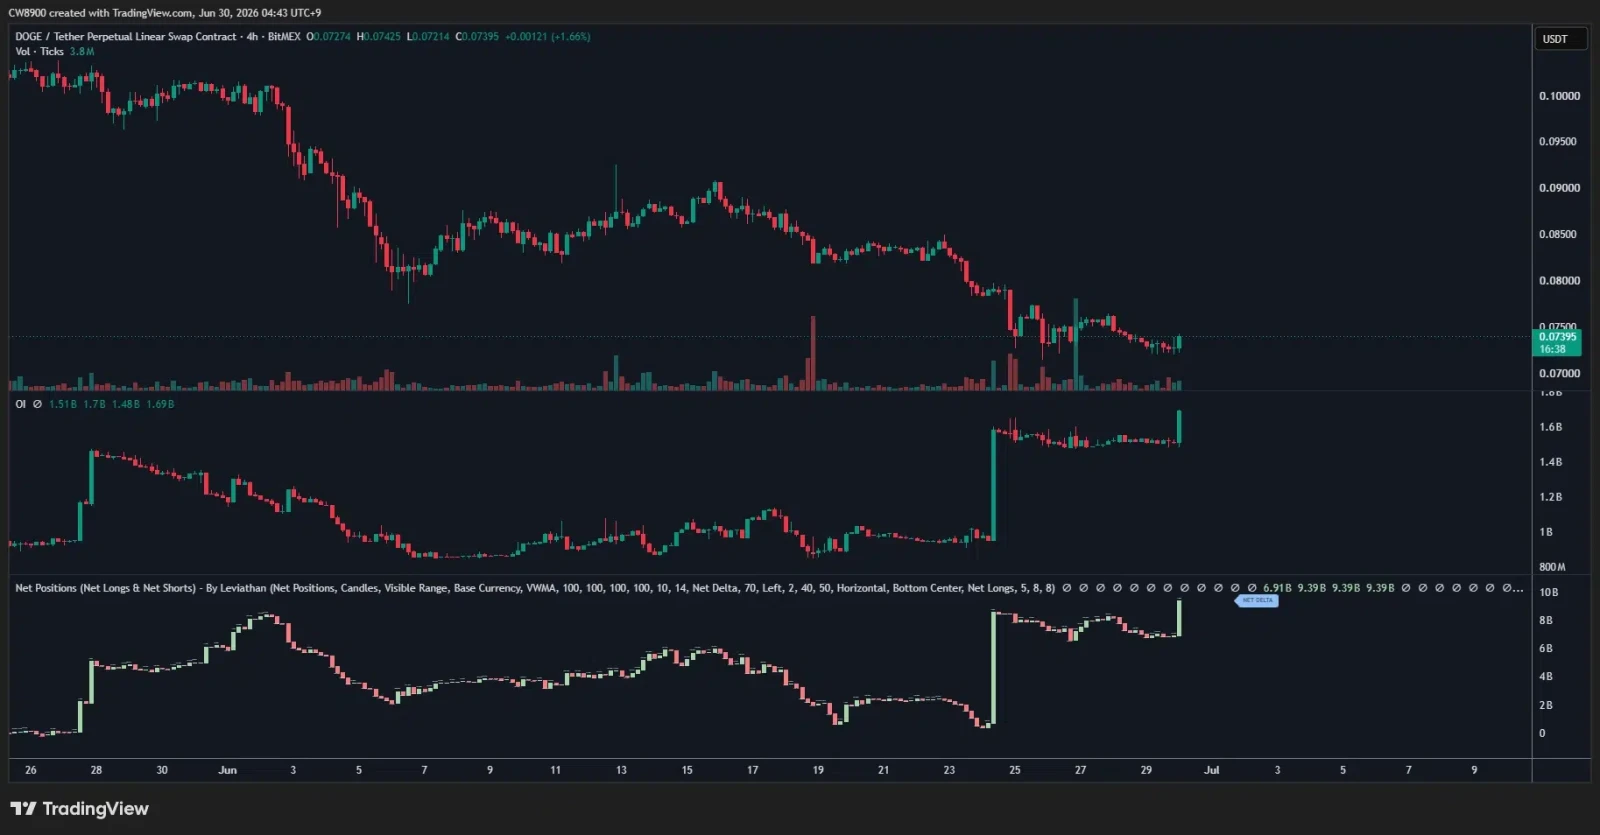
Task: Click the 2B net positions axis label
Action: (1546, 705)
